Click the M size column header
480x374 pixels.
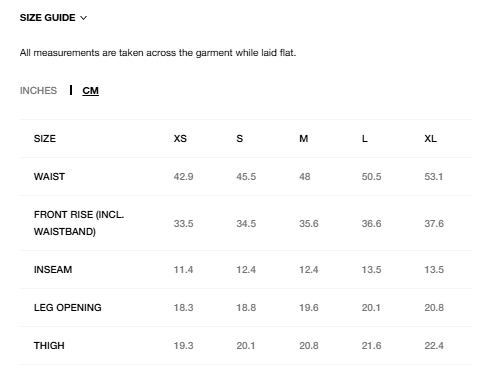(303, 139)
